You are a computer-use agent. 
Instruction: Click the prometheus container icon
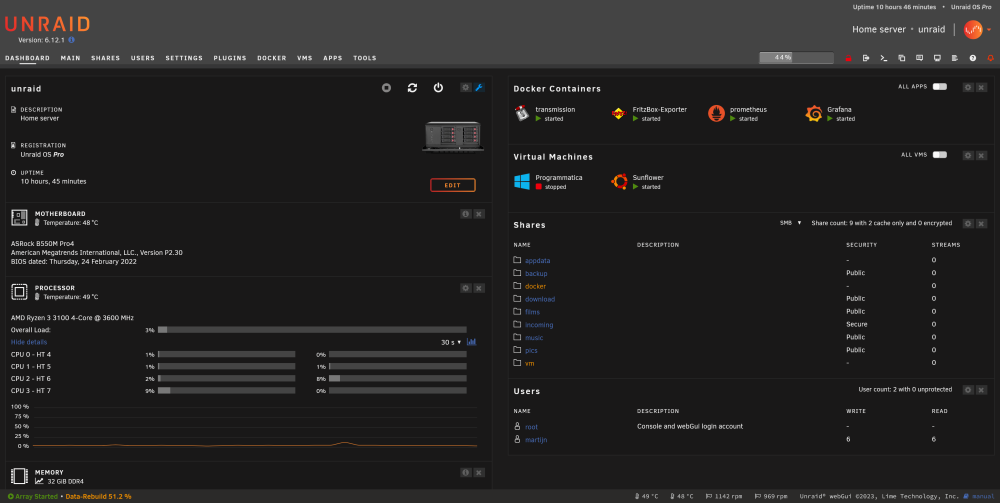(716, 113)
